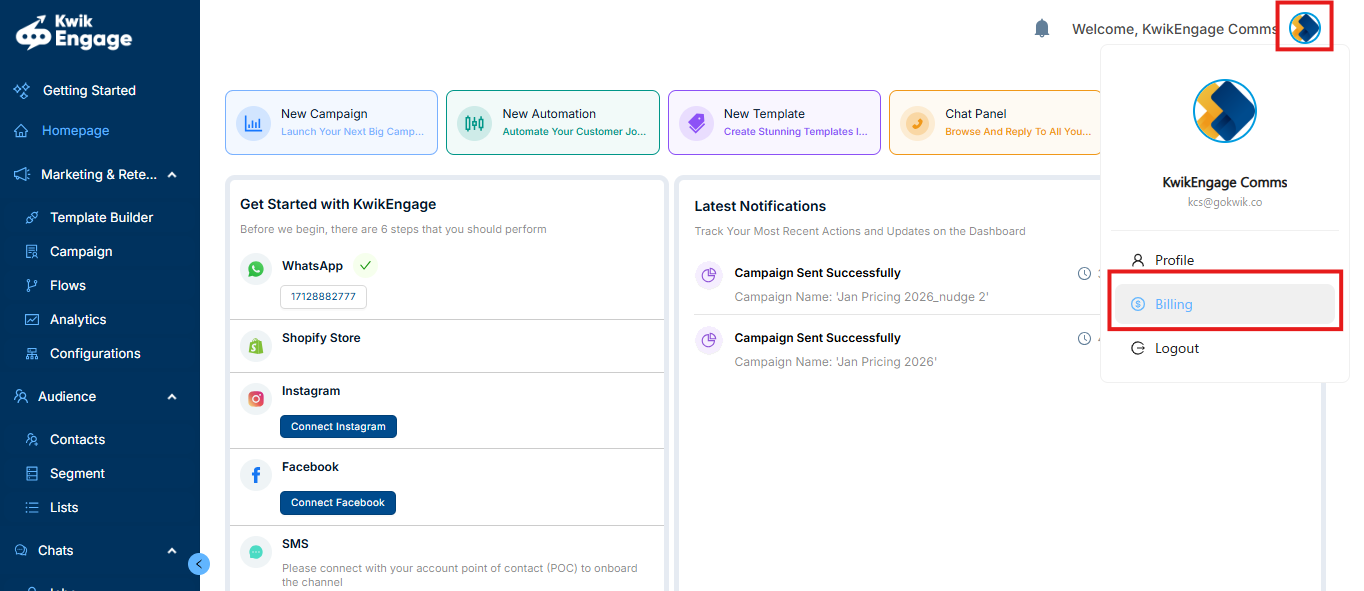Open the notifications bell
Screen dimensions: 1364x591
pos(1042,29)
